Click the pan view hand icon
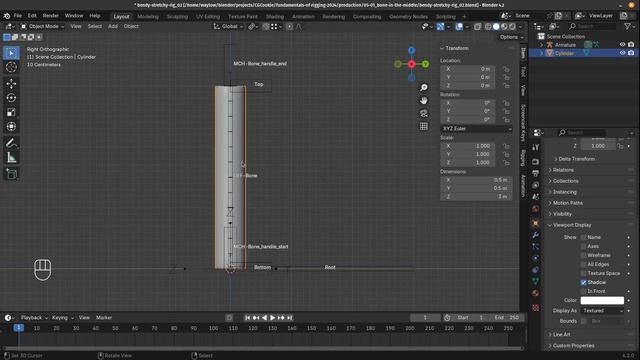The image size is (640, 360). tap(424, 100)
